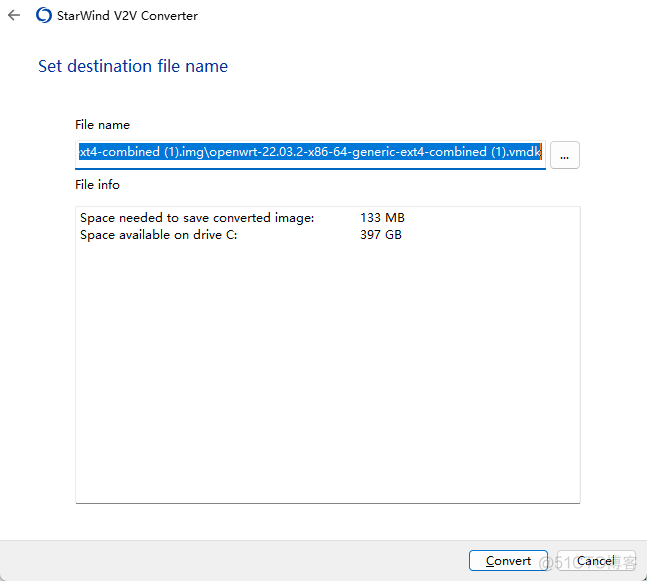This screenshot has width=647, height=581.
Task: Cancel the conversion wizard
Action: 596,560
